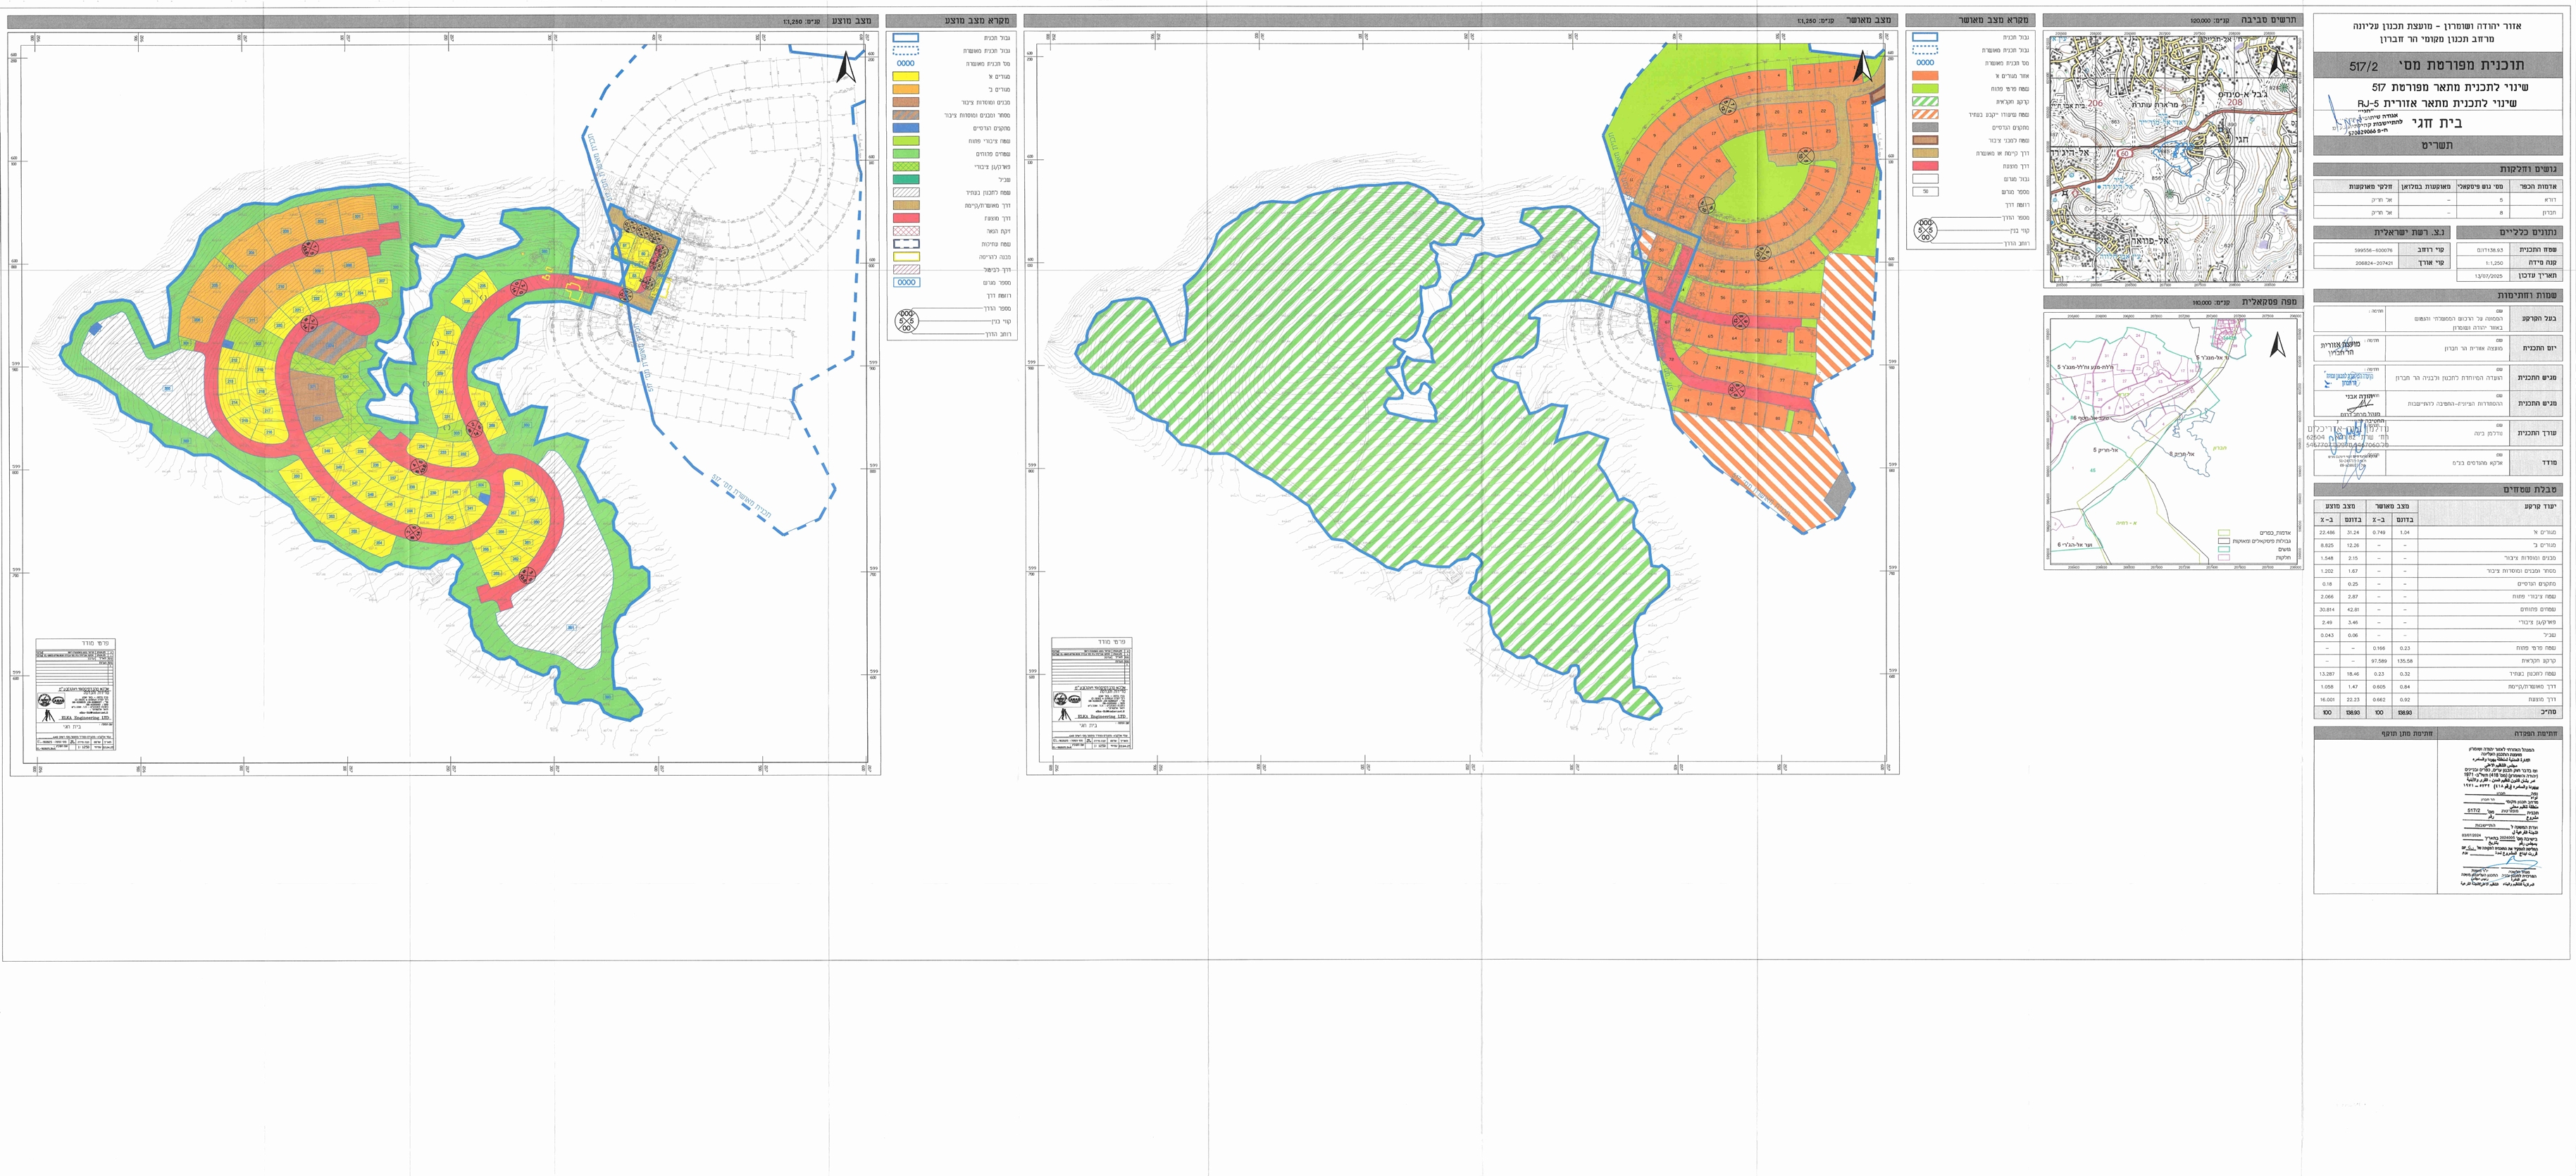Image resolution: width=2576 pixels, height=1176 pixels.
Task: Click the north arrow on the proposed-state map
Action: click(x=845, y=67)
